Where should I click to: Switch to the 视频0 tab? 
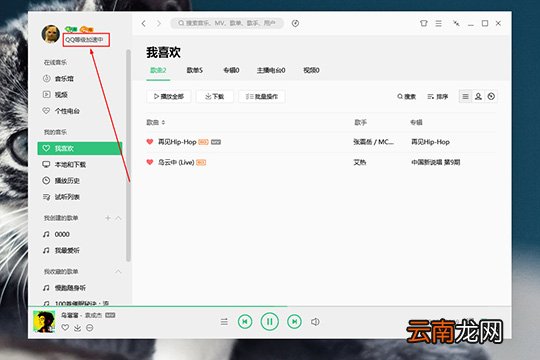tap(311, 70)
